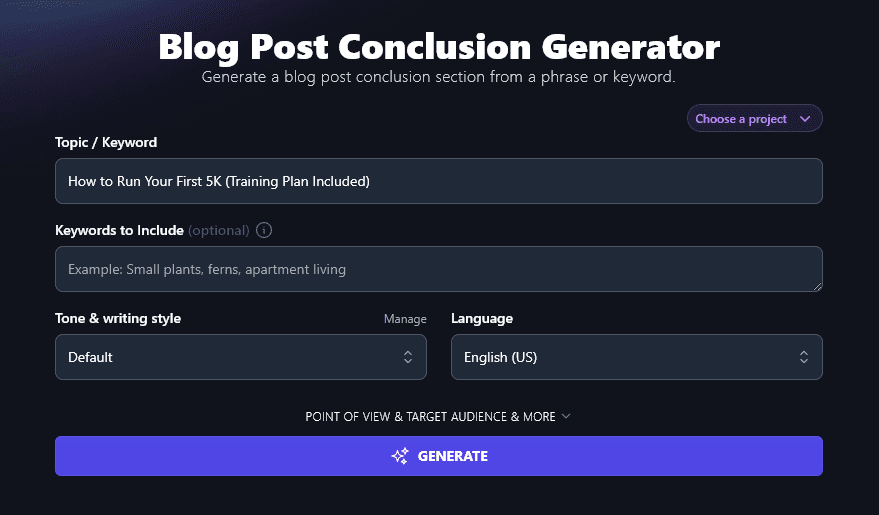Focus the Topic / Keyword input field
879x515 pixels.
438,181
